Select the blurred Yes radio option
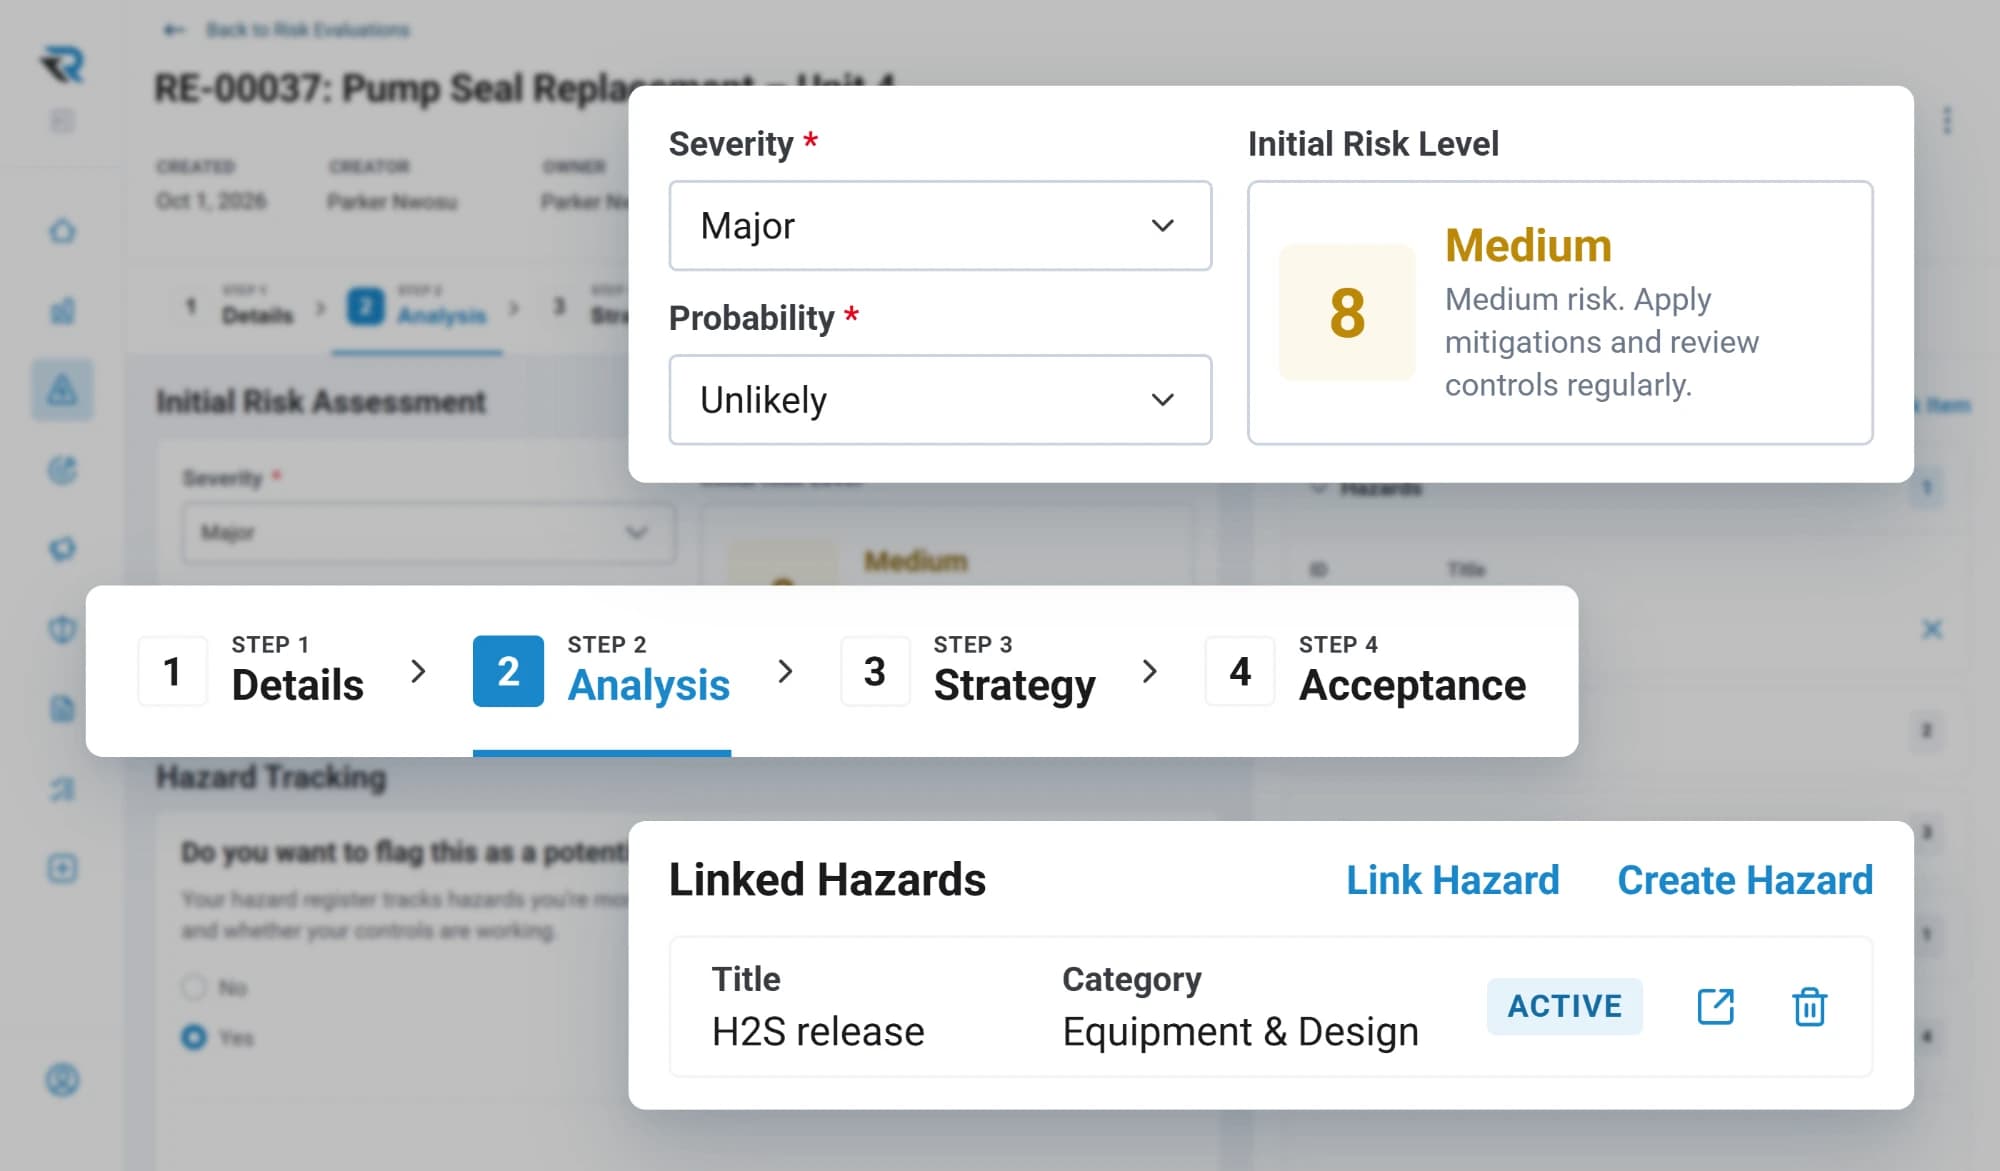This screenshot has height=1171, width=2000. [x=193, y=1037]
